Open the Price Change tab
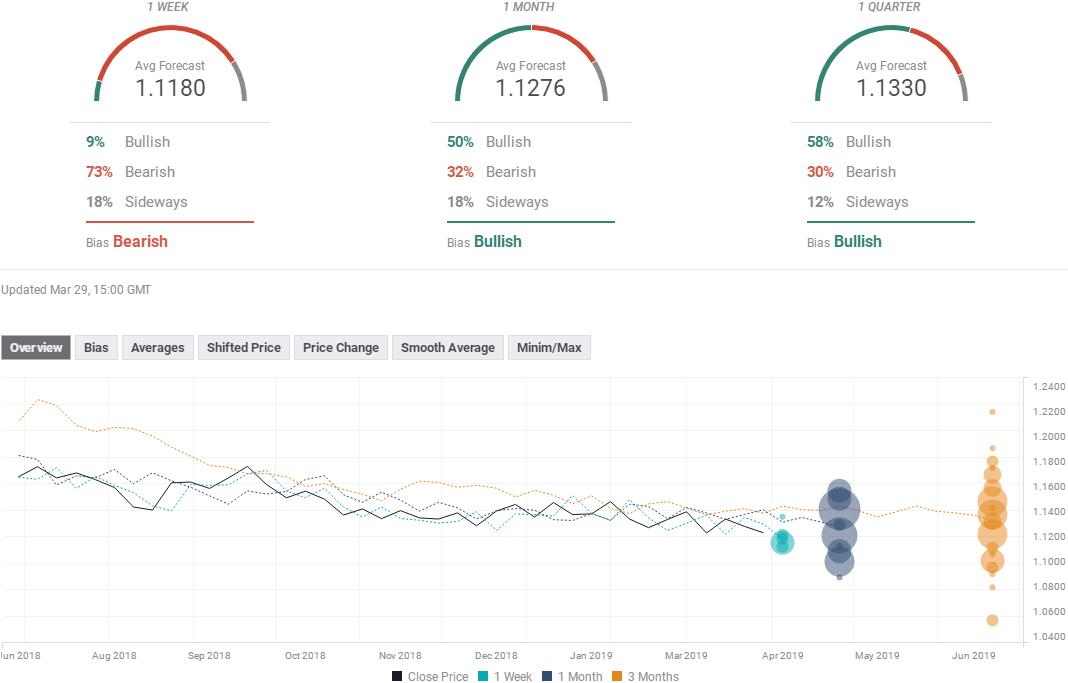 (340, 348)
